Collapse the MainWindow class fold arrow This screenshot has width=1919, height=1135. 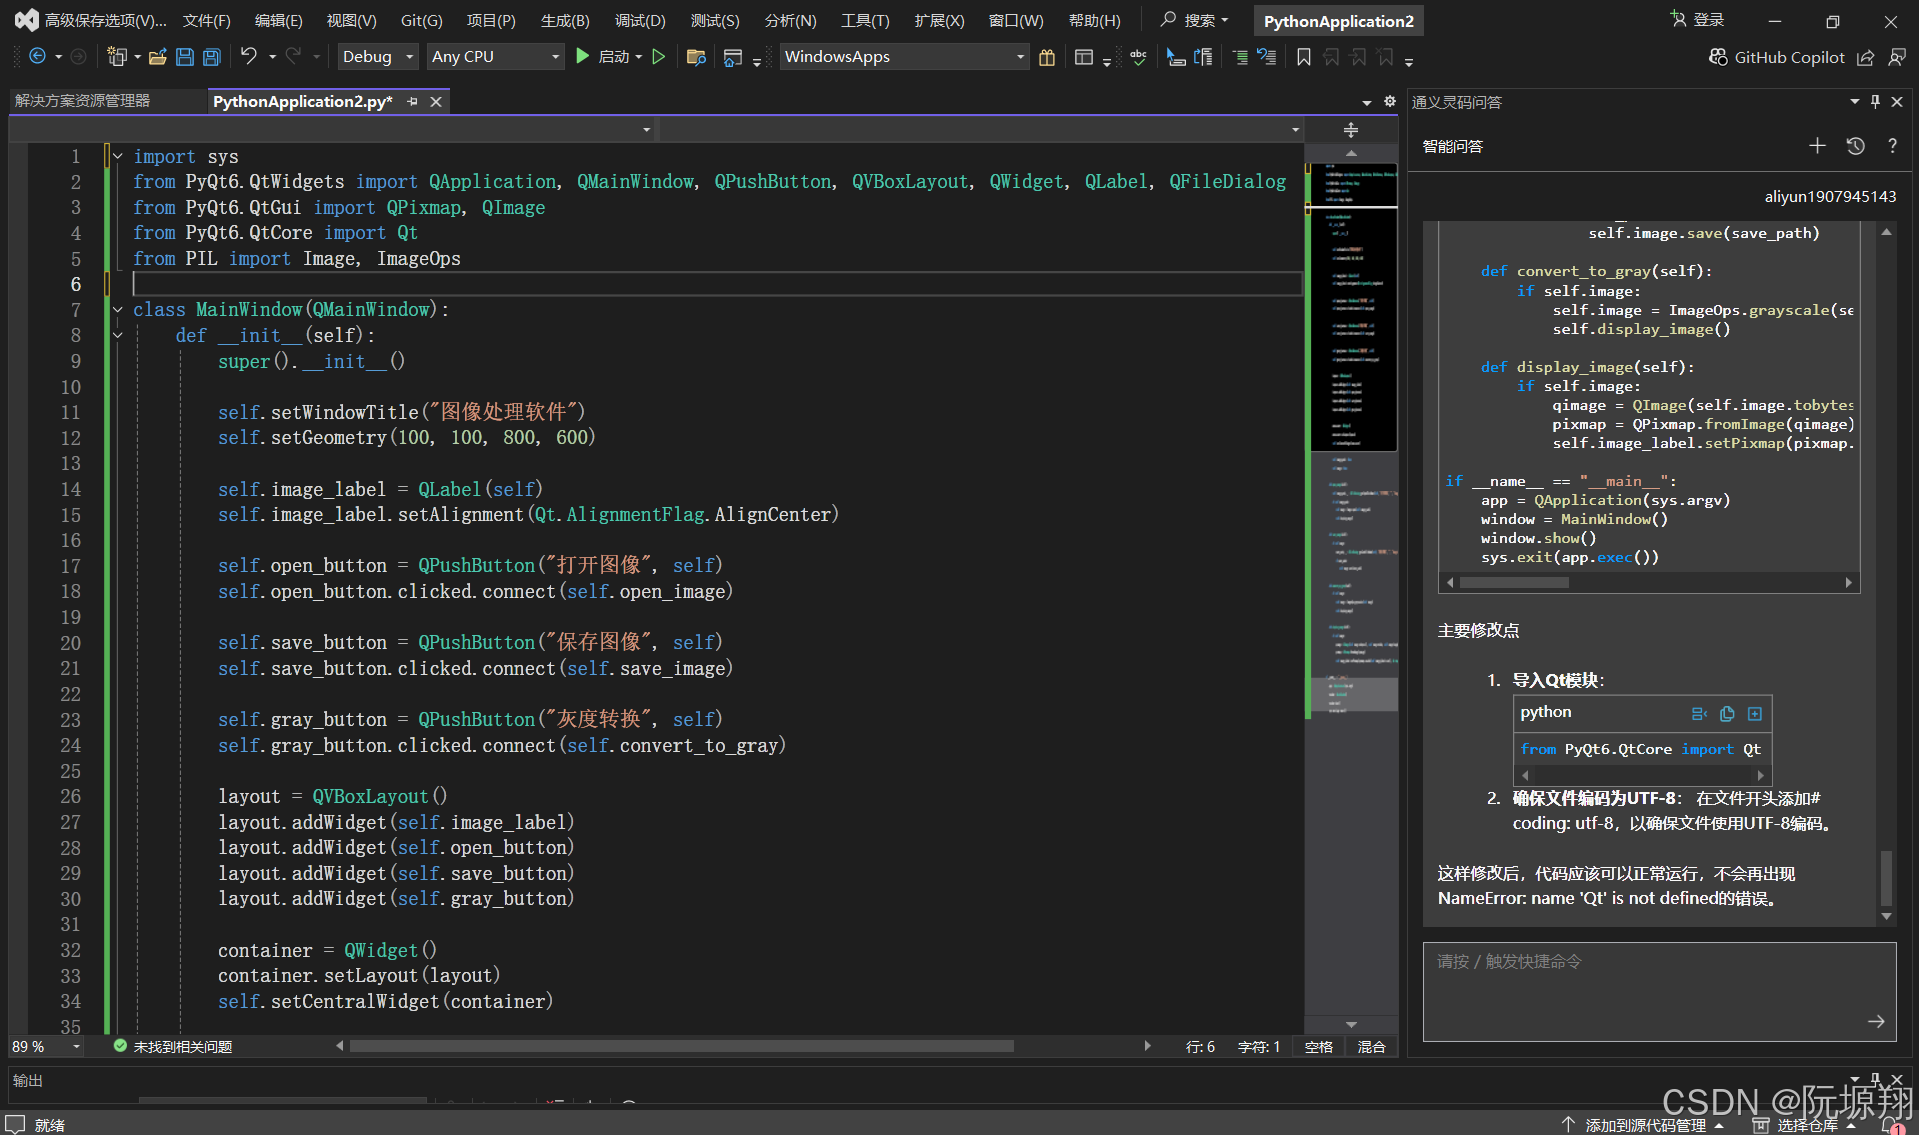pos(117,309)
